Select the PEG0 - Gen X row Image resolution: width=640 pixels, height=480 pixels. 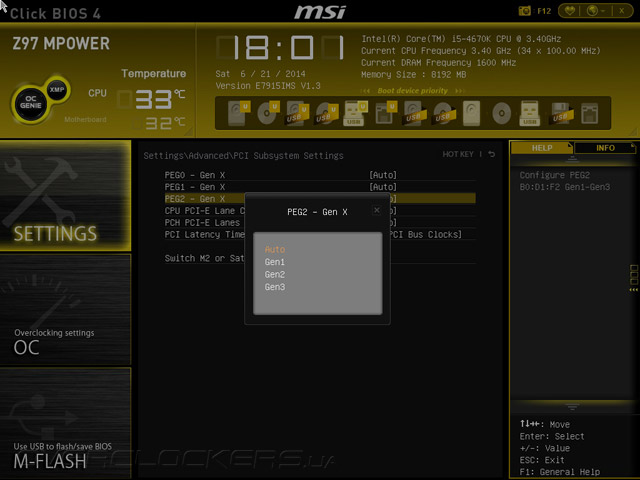[320, 175]
